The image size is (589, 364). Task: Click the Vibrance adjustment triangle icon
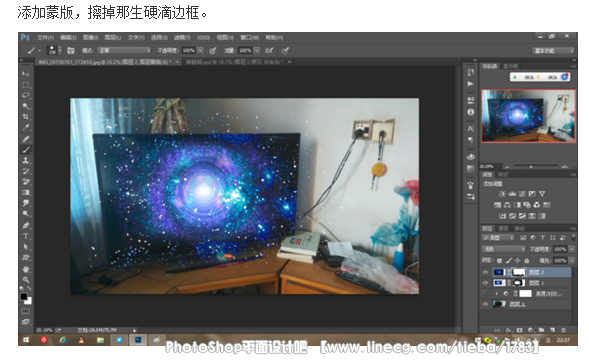tap(542, 194)
